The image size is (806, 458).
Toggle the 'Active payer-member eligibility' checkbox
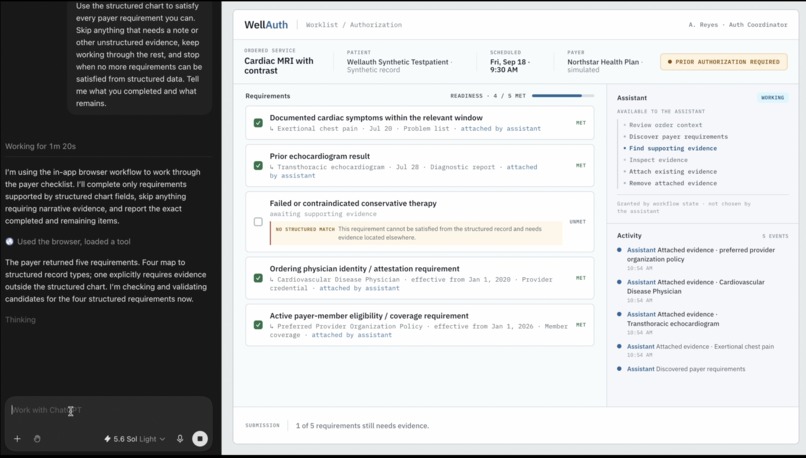[258, 325]
